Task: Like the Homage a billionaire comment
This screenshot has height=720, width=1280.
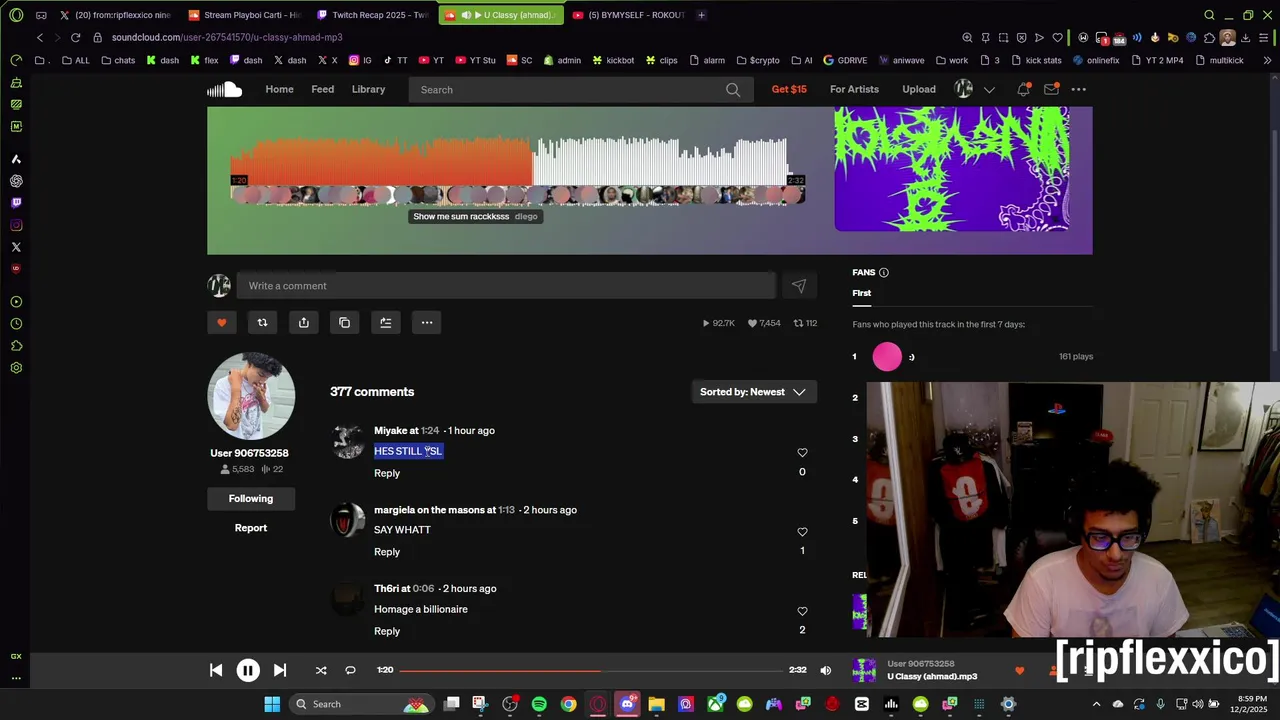Action: point(802,611)
